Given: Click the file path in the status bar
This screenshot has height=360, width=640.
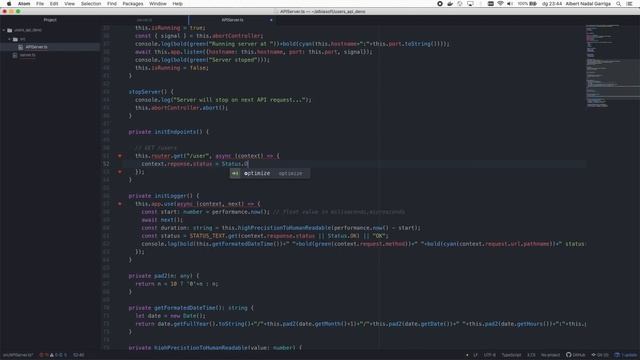Looking at the screenshot, I should (17, 355).
